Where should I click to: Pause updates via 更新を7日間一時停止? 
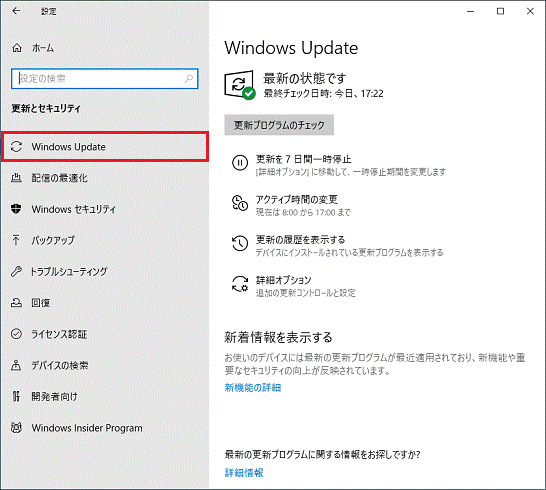(x=303, y=160)
